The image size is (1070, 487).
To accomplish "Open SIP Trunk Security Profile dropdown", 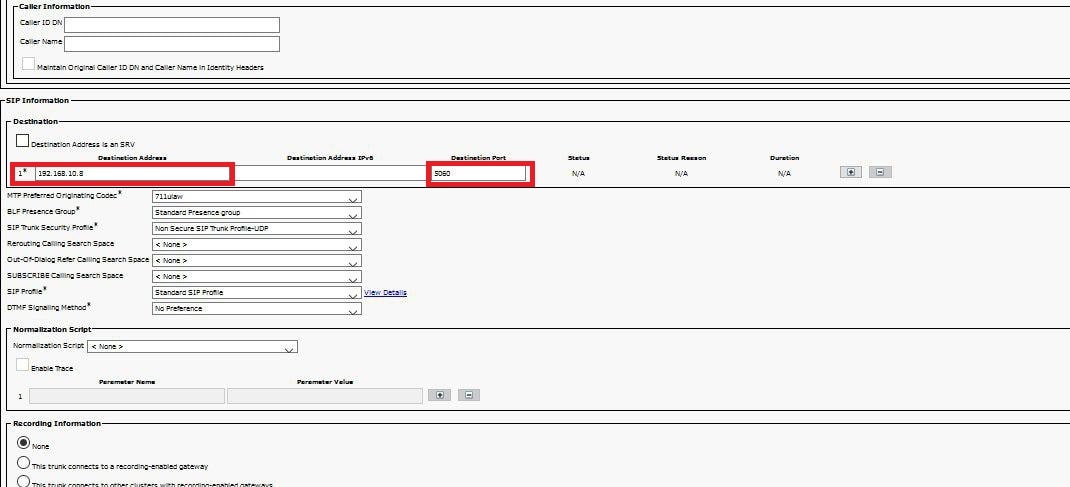I will point(257,228).
